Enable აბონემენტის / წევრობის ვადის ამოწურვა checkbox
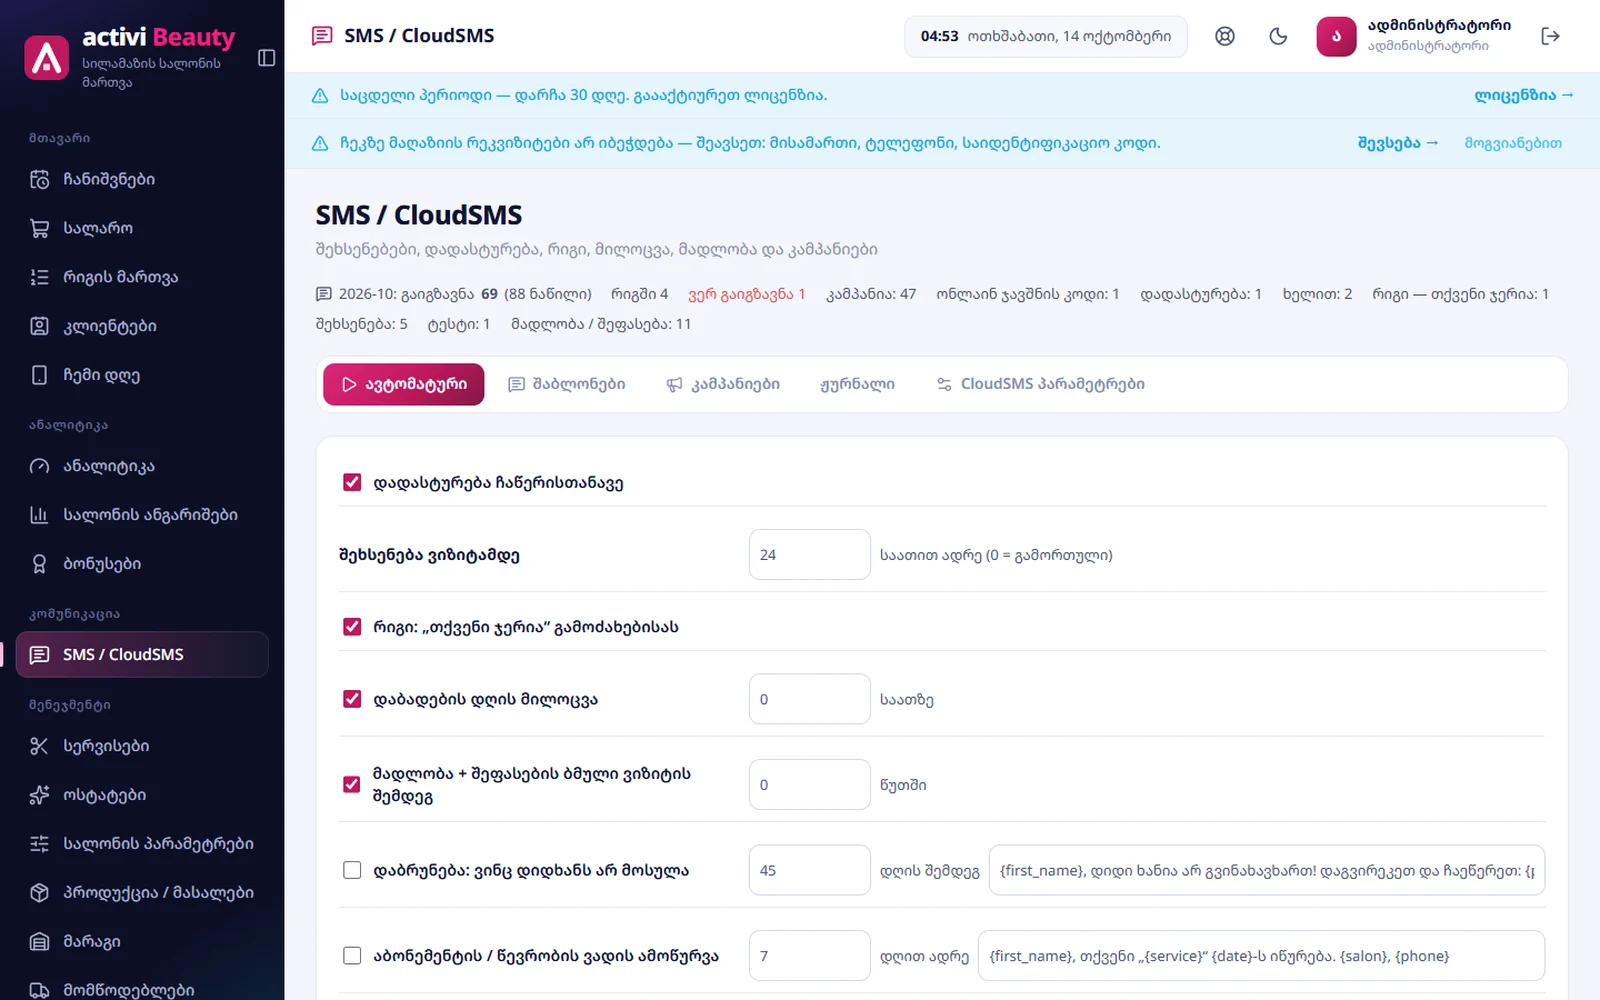 [x=352, y=956]
